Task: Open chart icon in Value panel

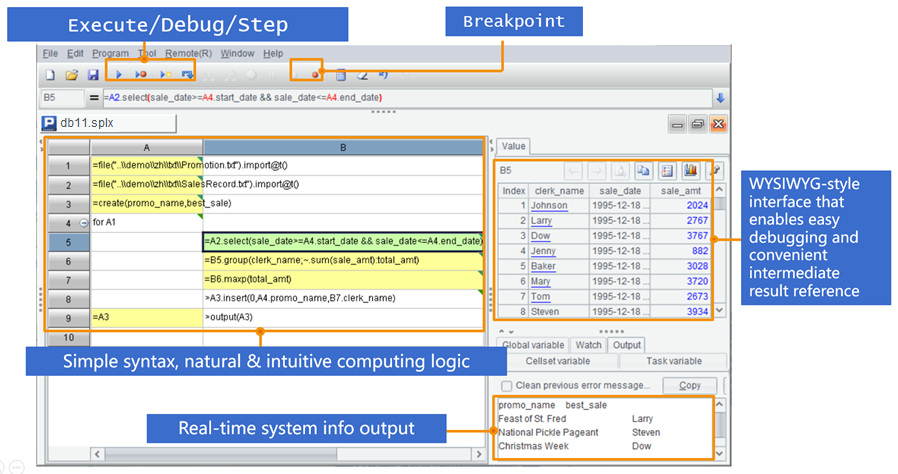Action: pyautogui.click(x=690, y=171)
